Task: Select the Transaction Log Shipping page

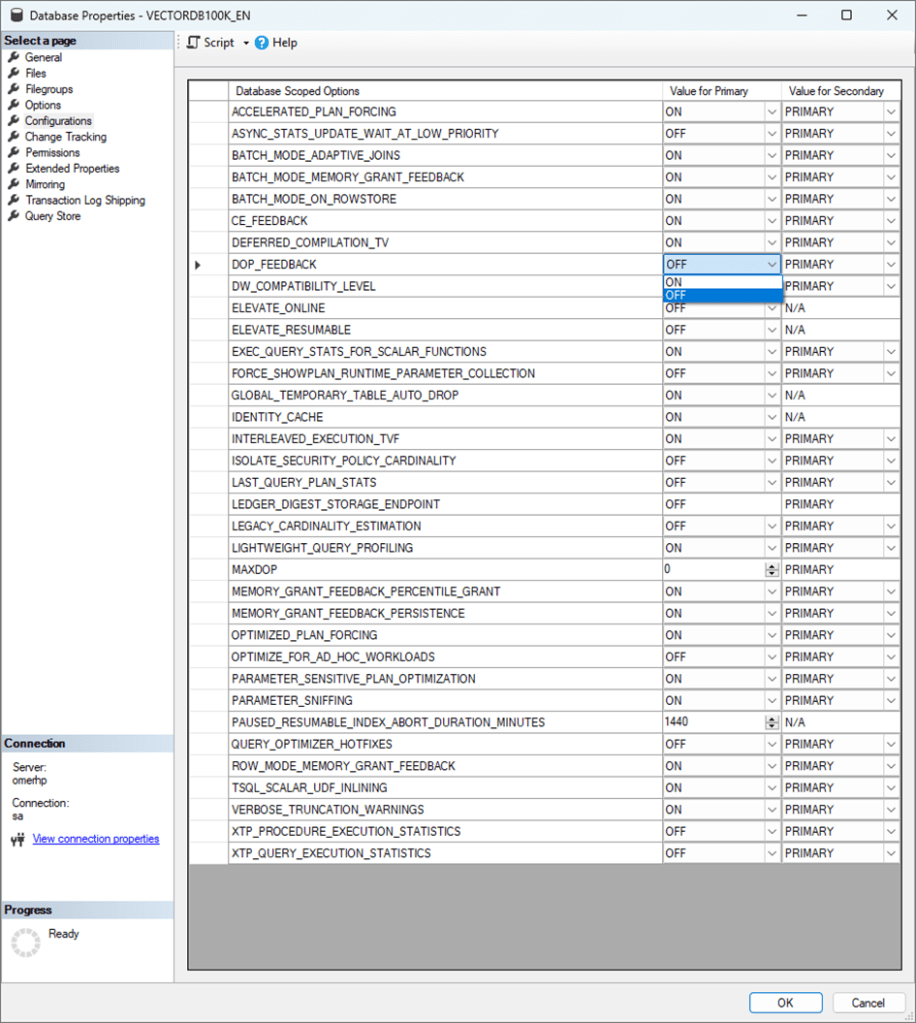Action: [x=84, y=200]
